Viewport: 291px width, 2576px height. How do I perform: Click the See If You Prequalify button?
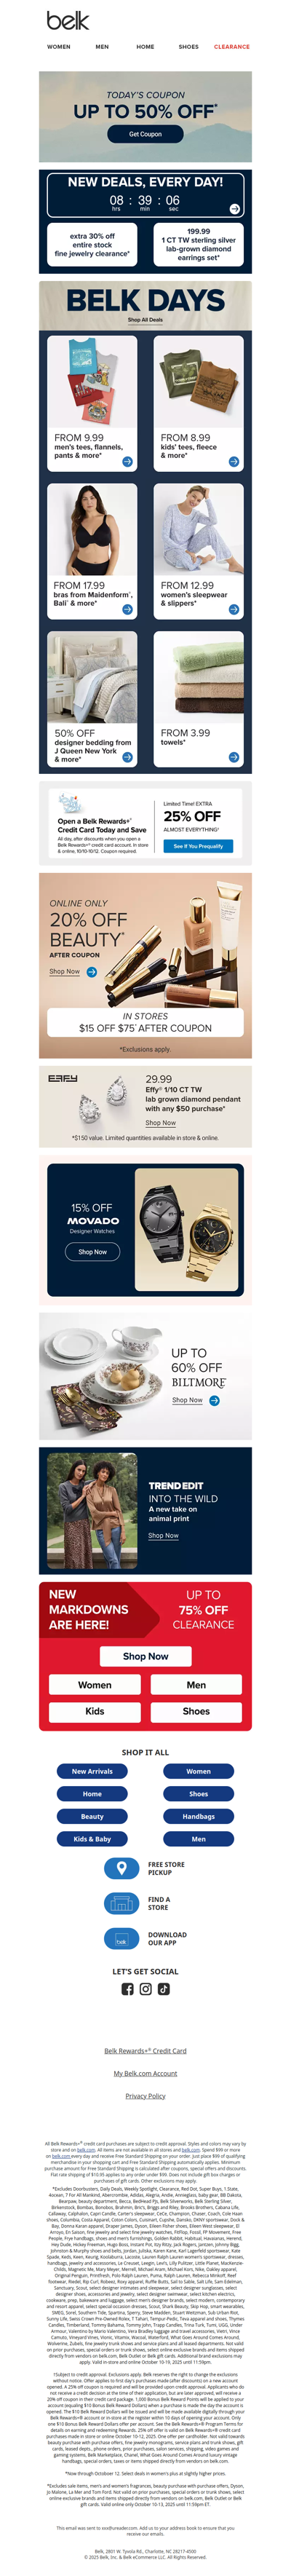(198, 846)
